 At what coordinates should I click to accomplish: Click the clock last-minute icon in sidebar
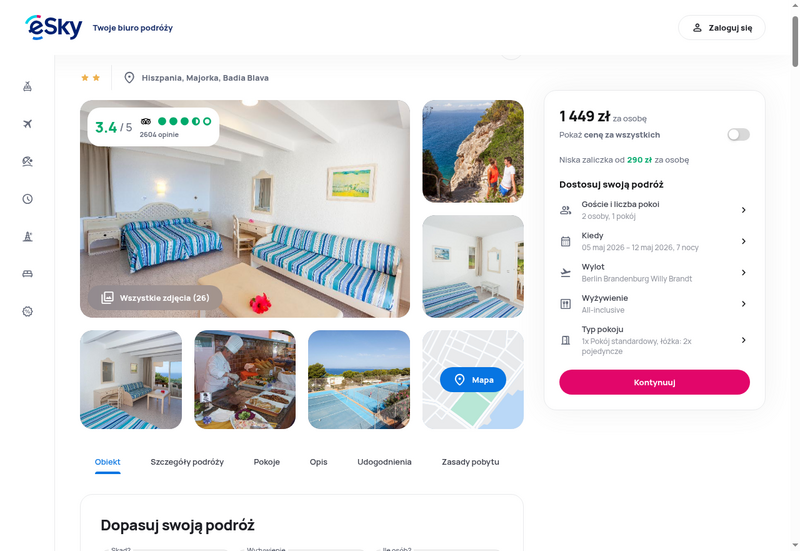point(28,199)
